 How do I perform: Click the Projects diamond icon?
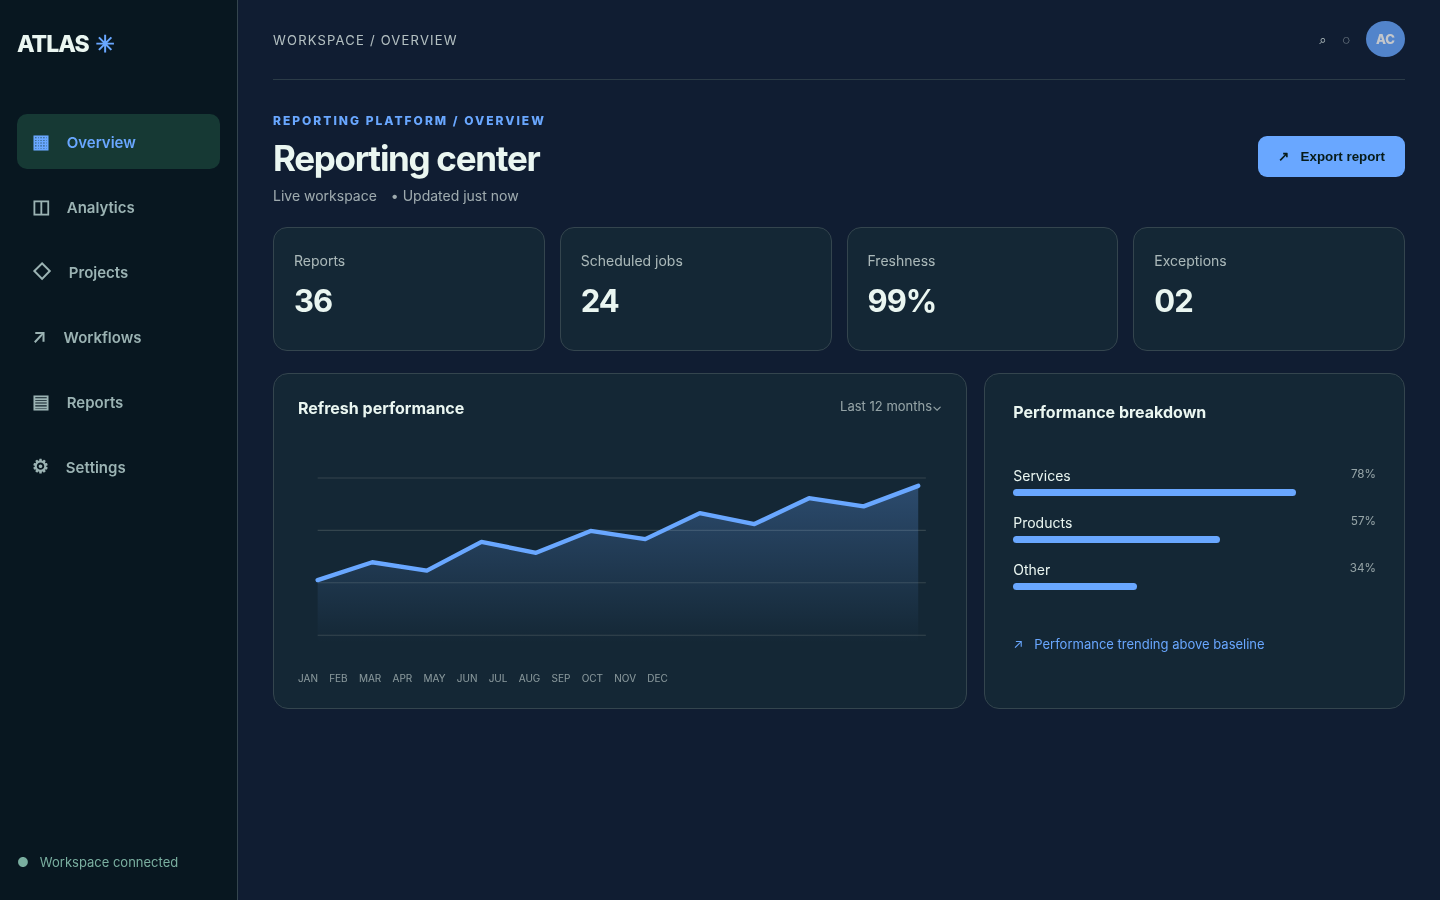point(42,271)
